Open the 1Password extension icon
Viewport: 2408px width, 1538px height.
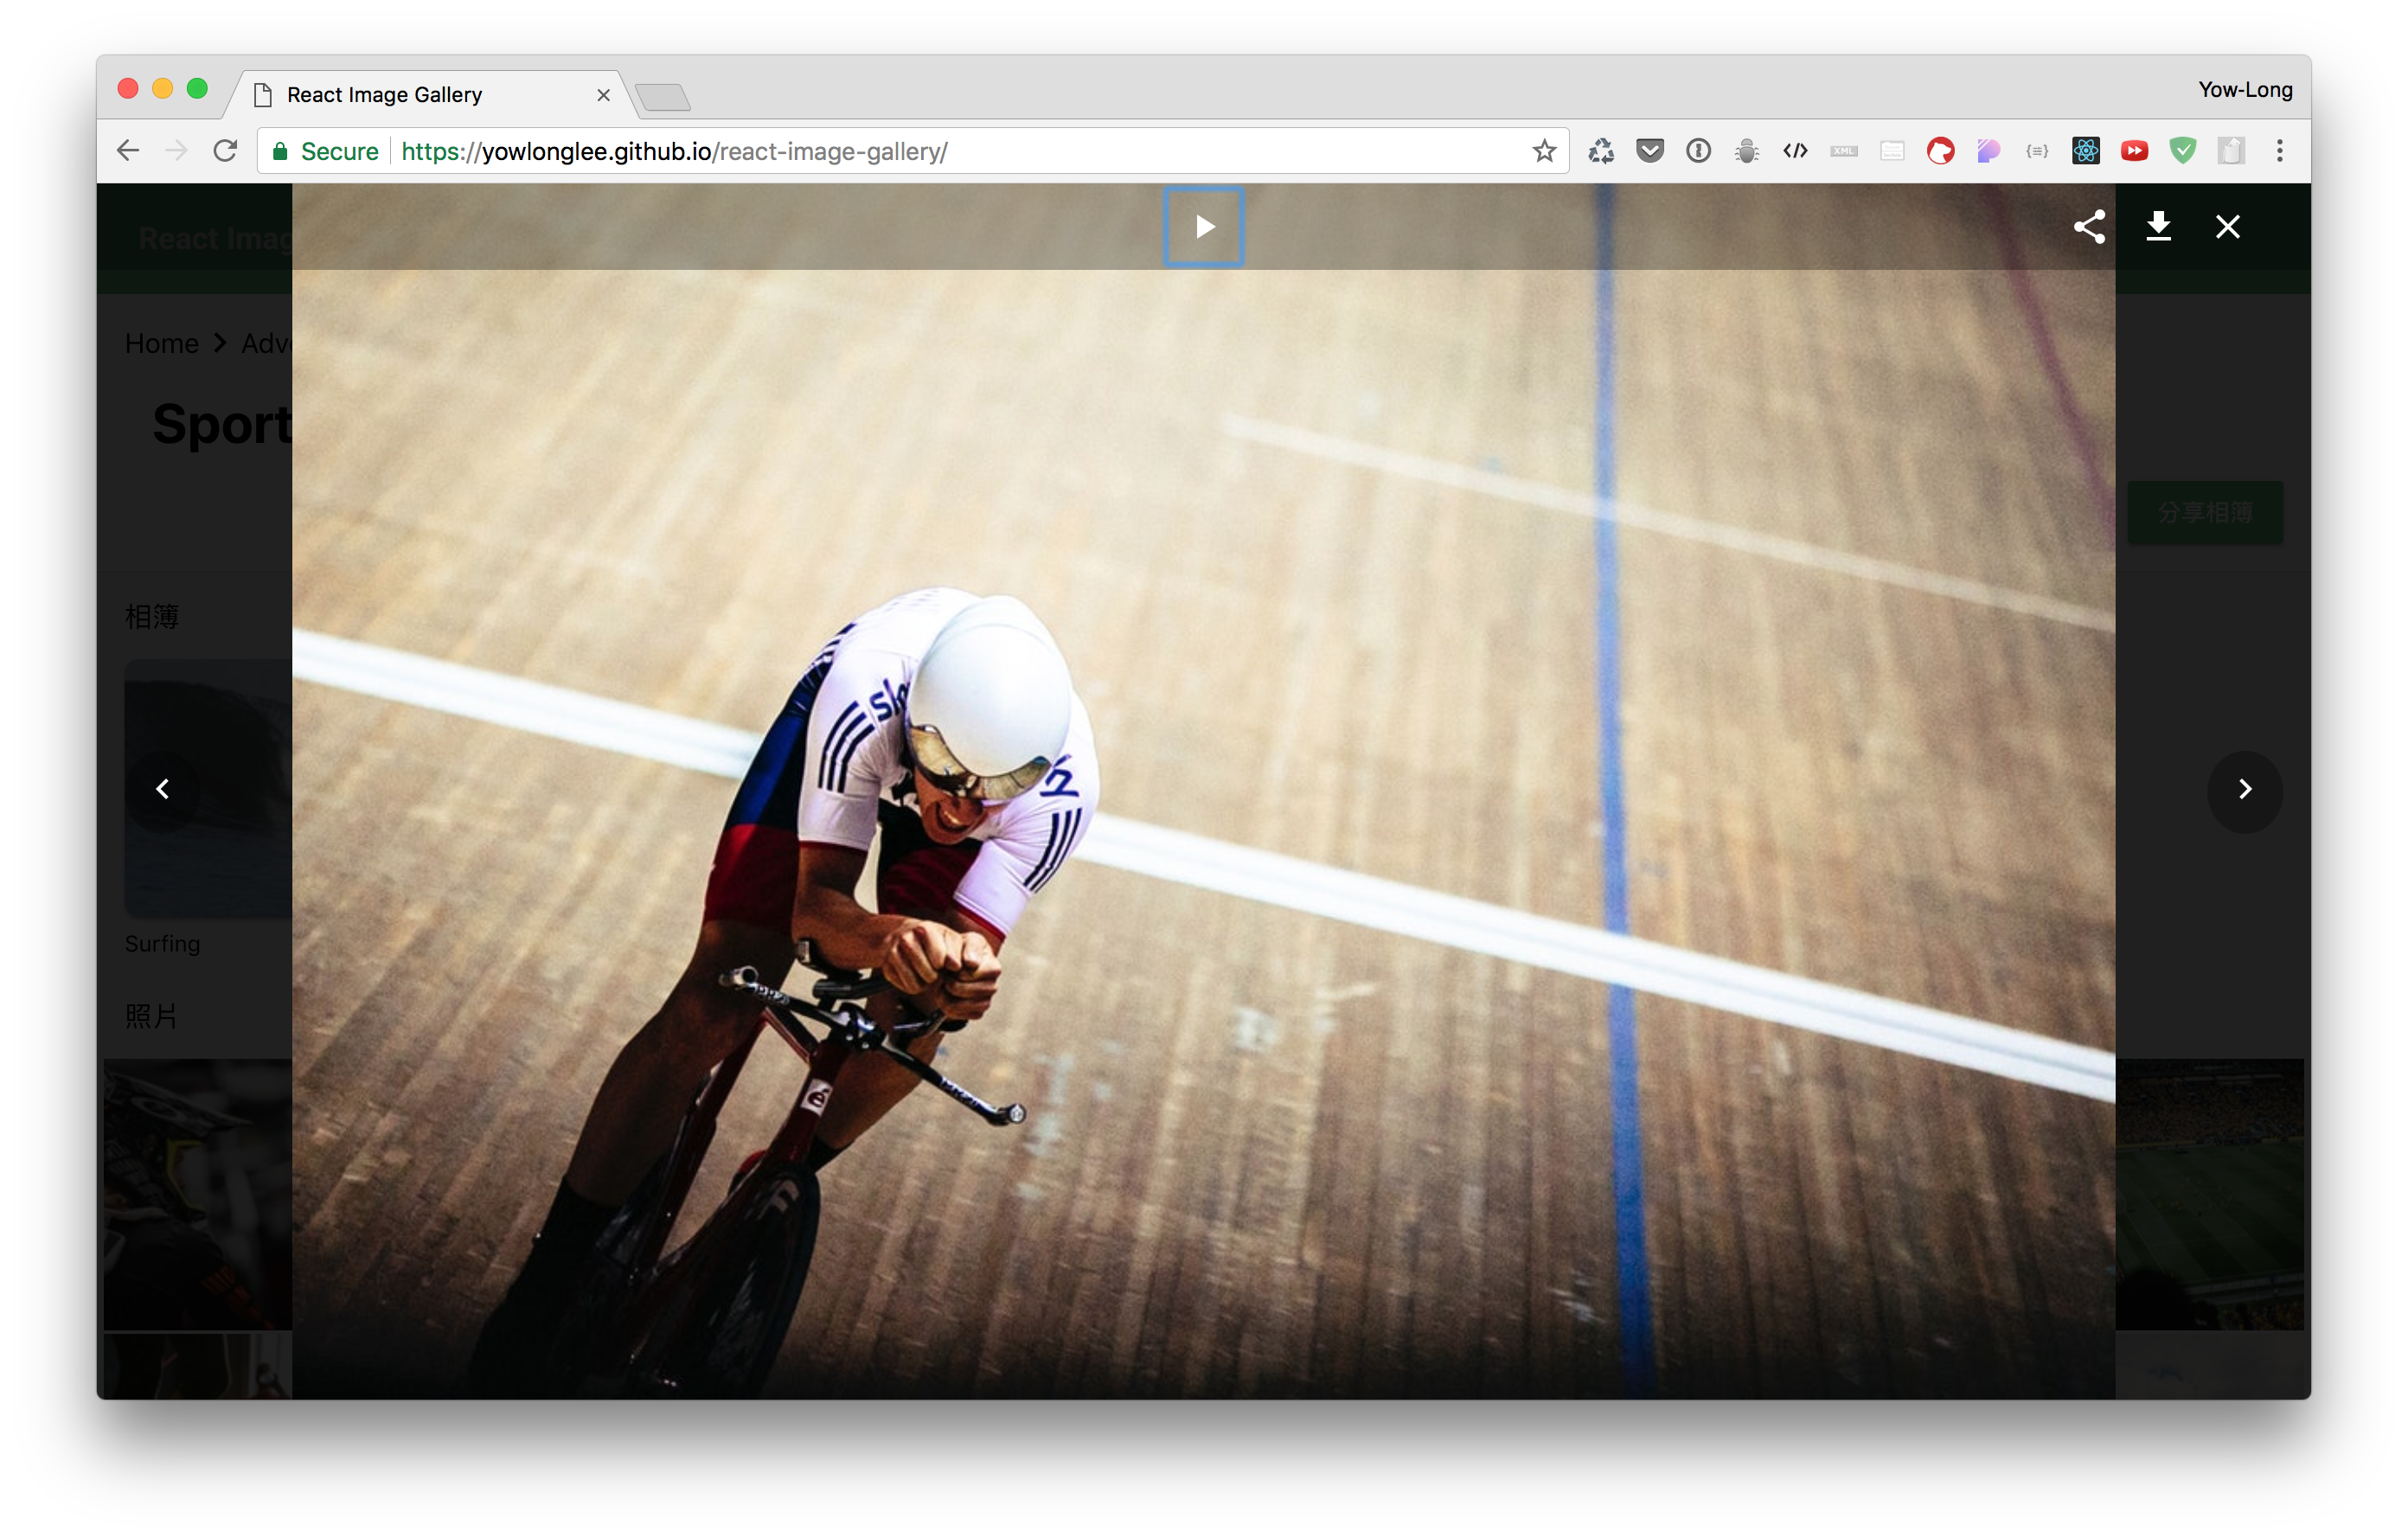tap(1698, 151)
